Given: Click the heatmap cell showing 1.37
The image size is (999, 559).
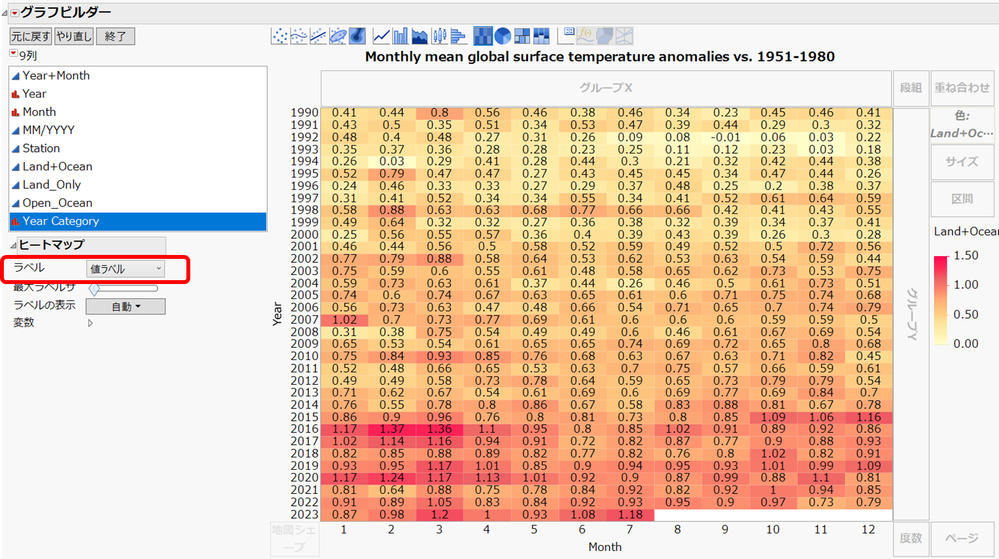Looking at the screenshot, I should point(392,429).
